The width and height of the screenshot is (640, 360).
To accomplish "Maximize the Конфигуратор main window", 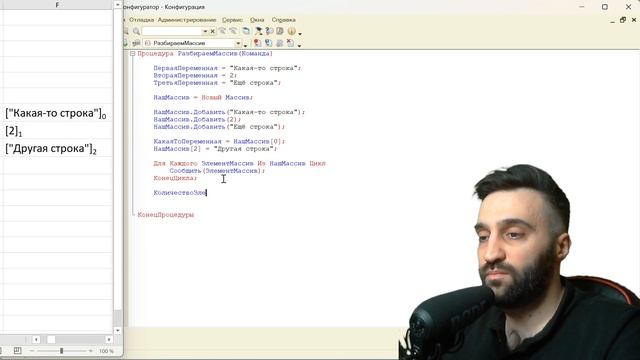I will pyautogui.click(x=605, y=7).
